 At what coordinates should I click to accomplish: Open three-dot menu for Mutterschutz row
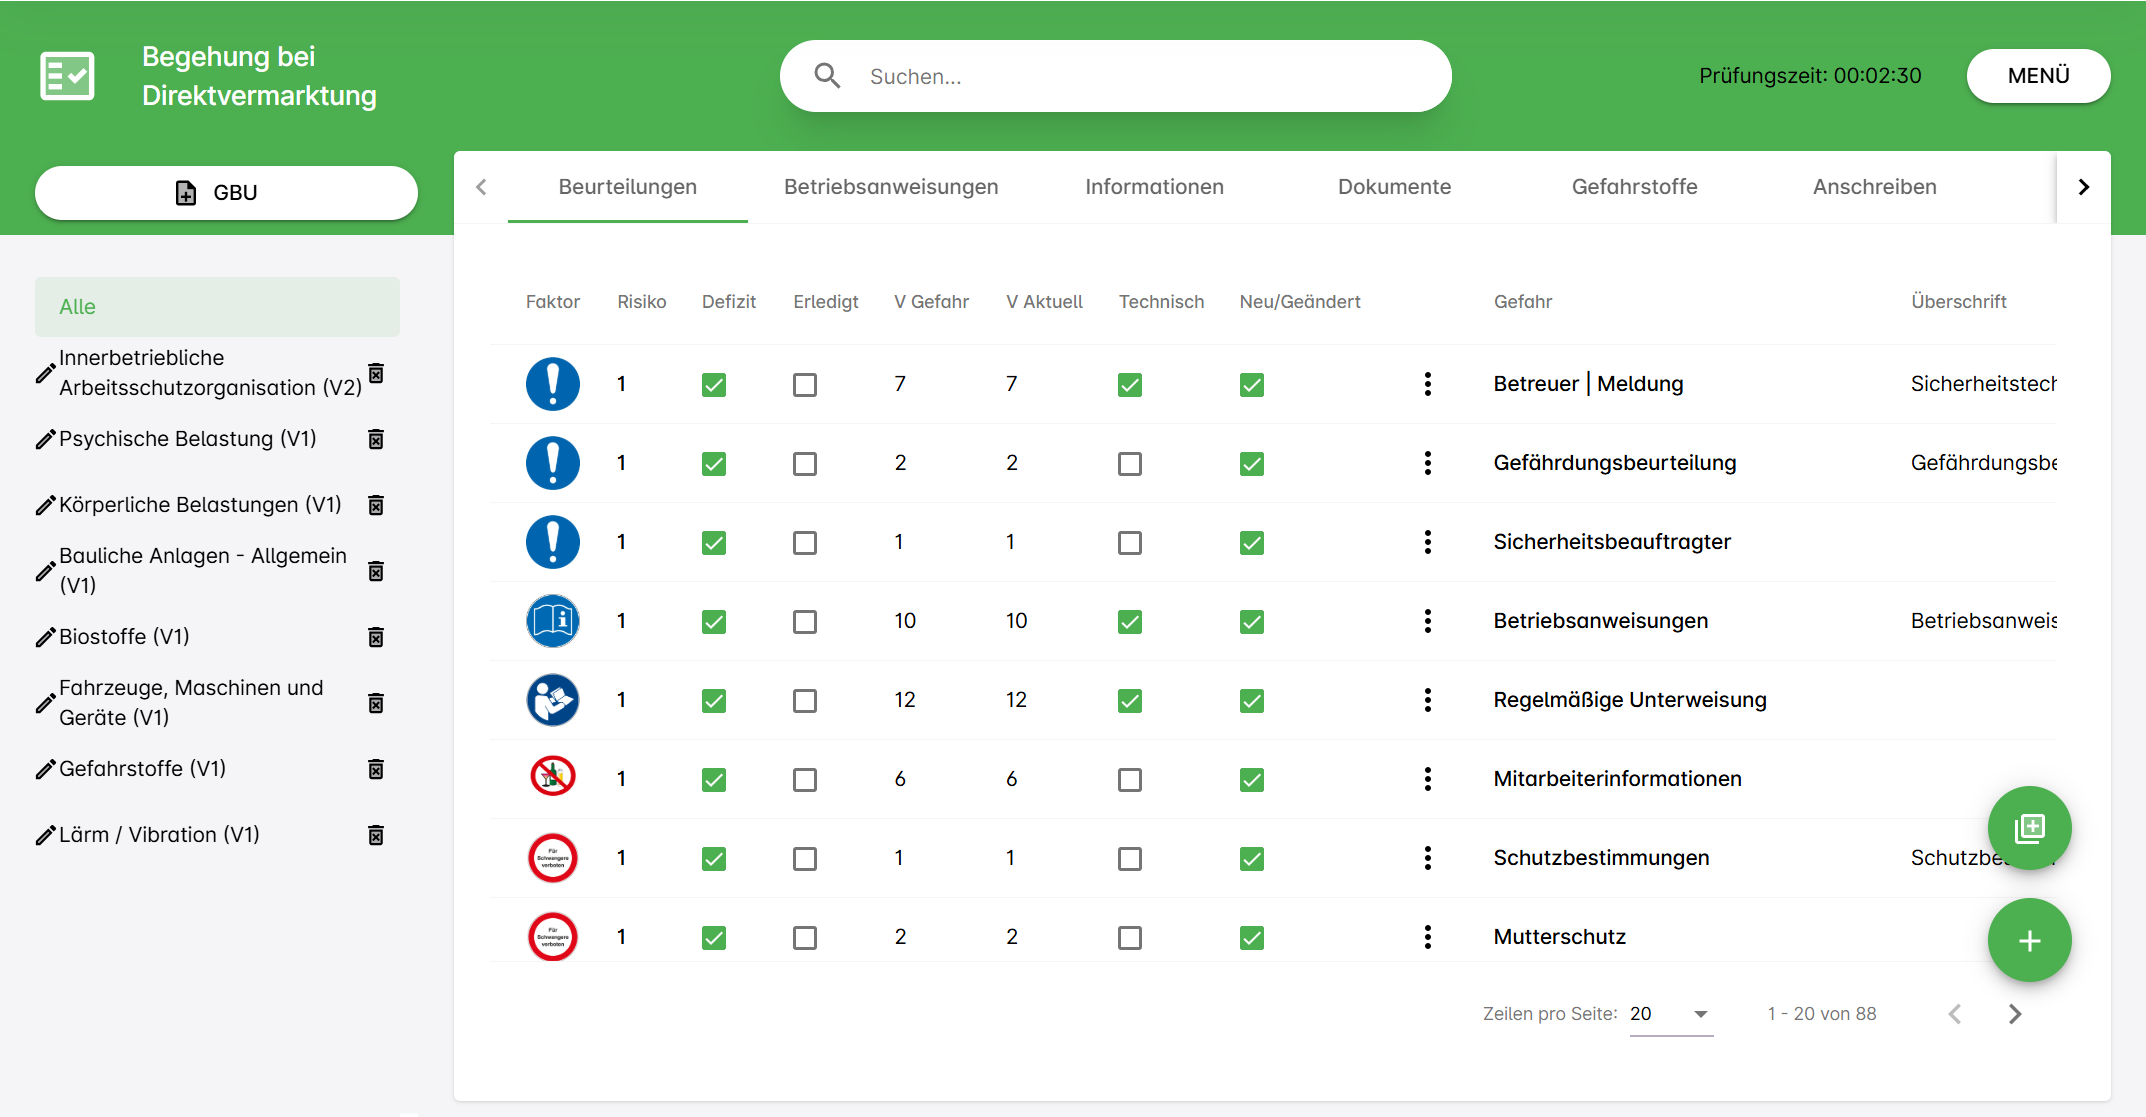tap(1427, 937)
